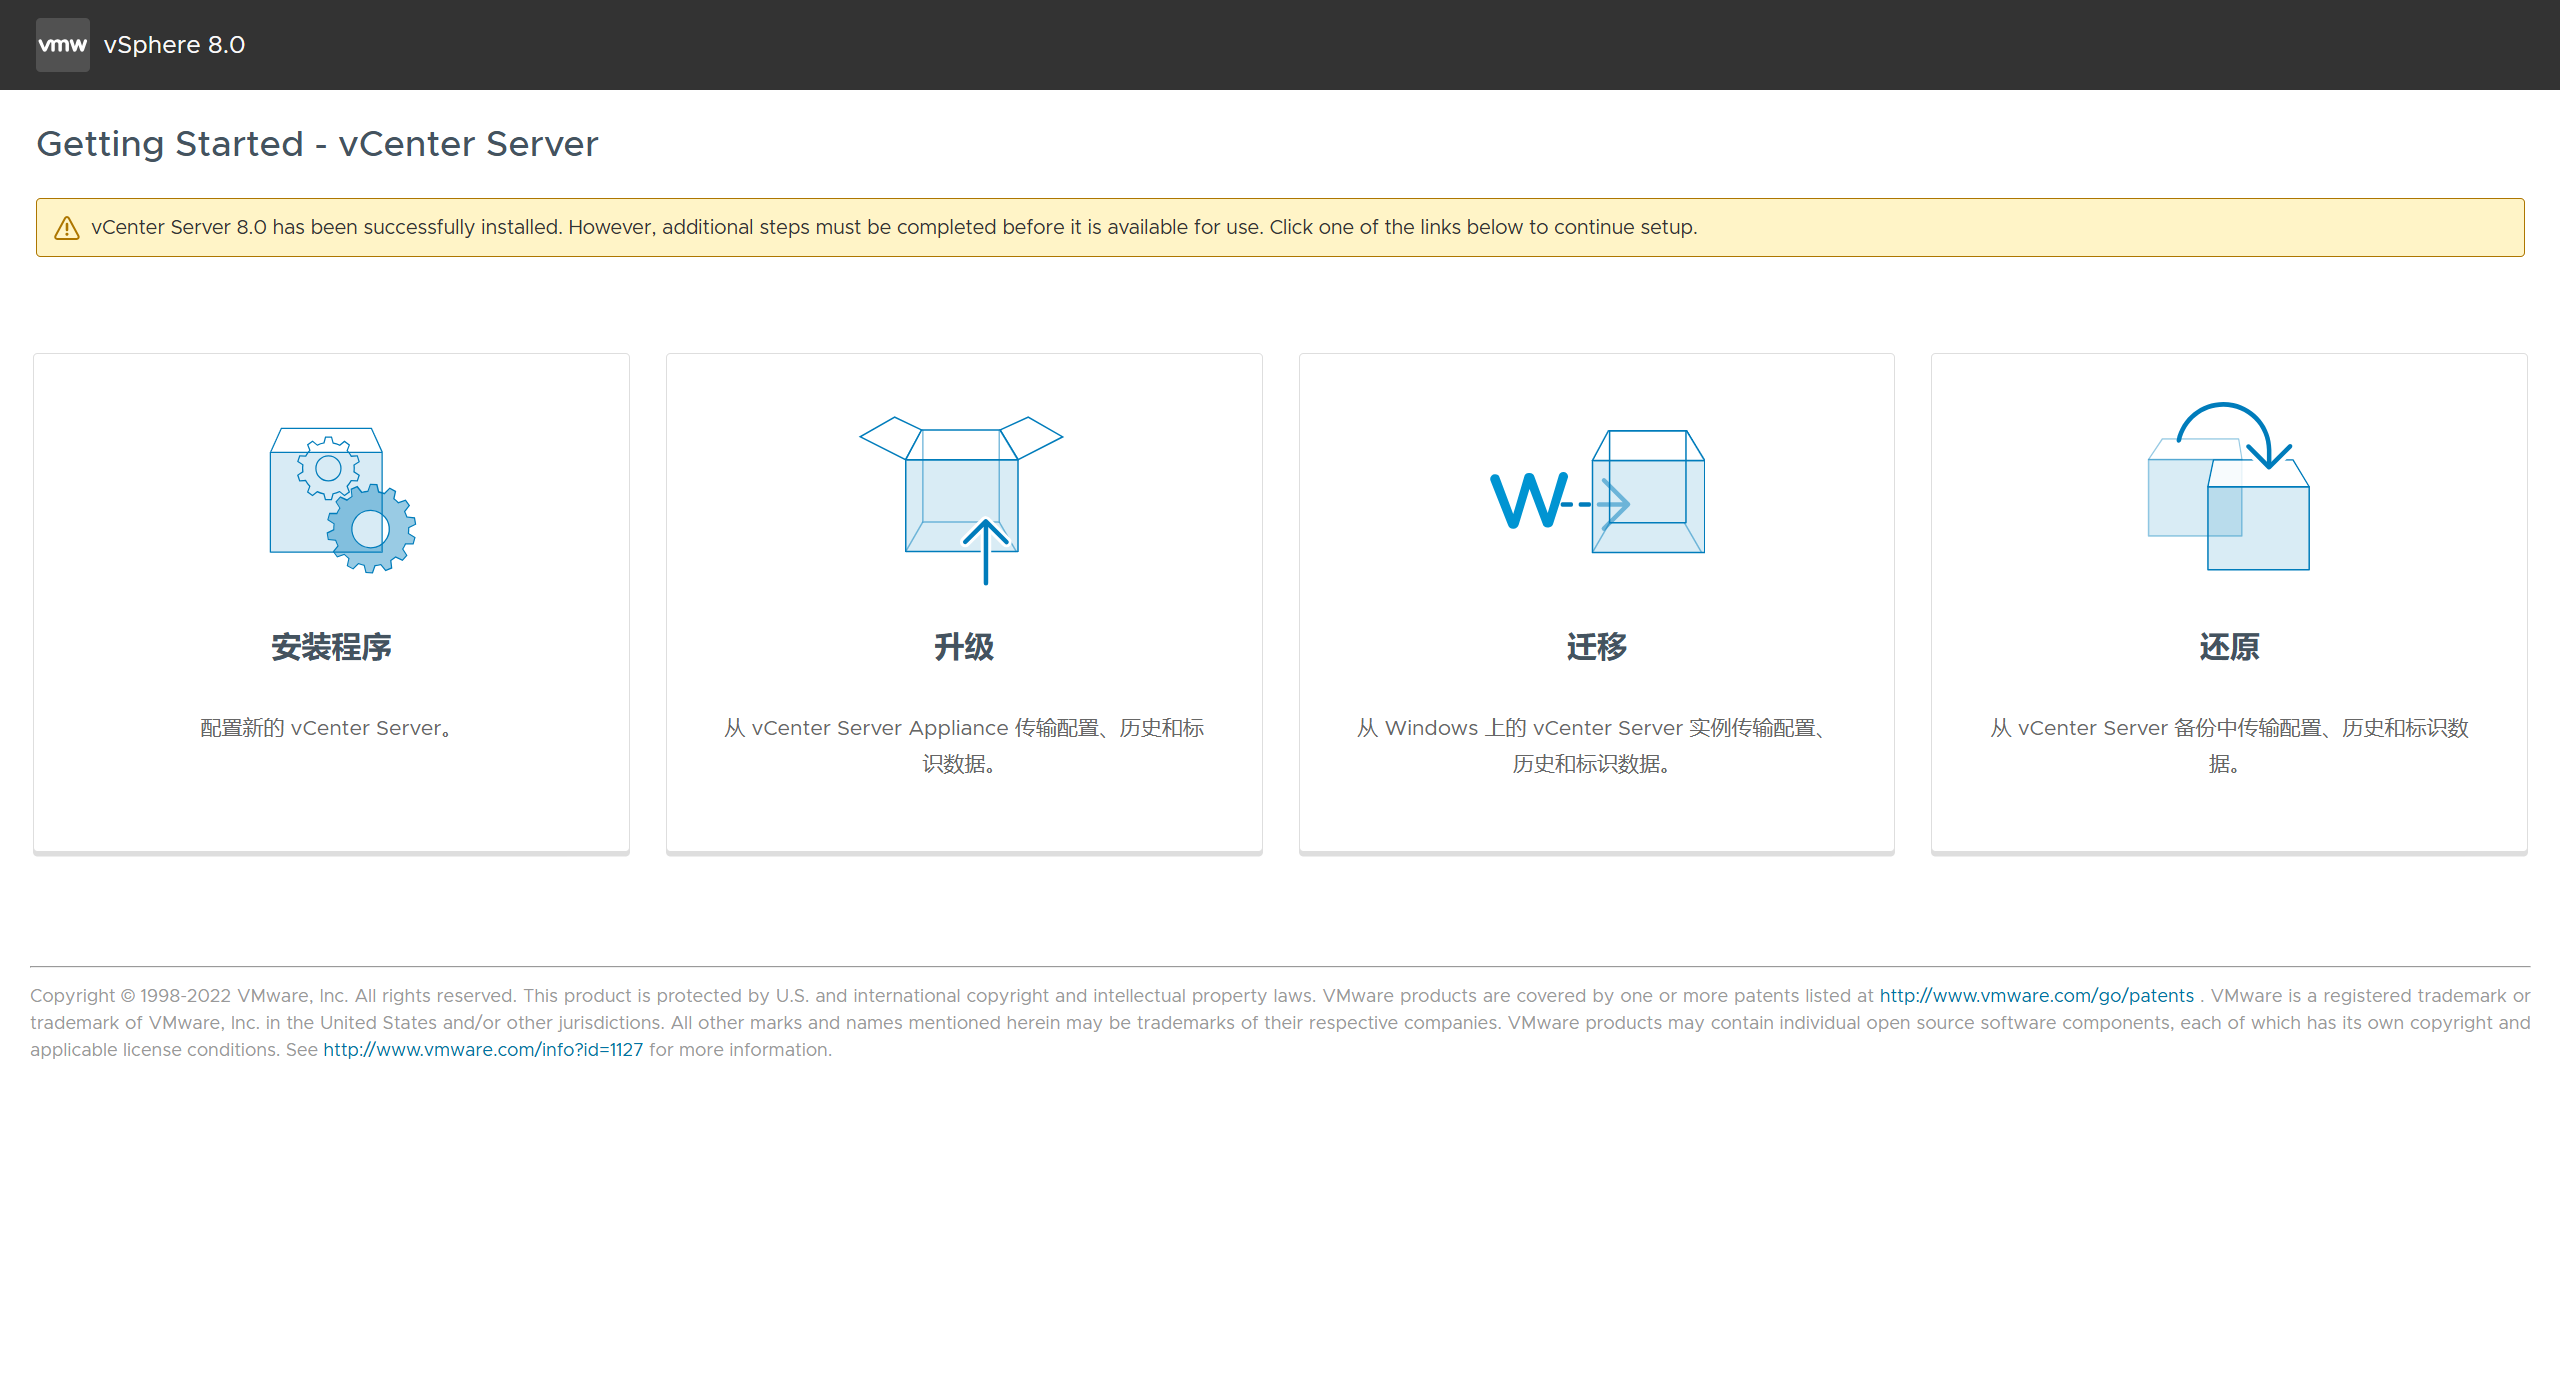Click the Getting Started - vCenter Server heading
This screenshot has height=1390, width=2560.
point(317,144)
